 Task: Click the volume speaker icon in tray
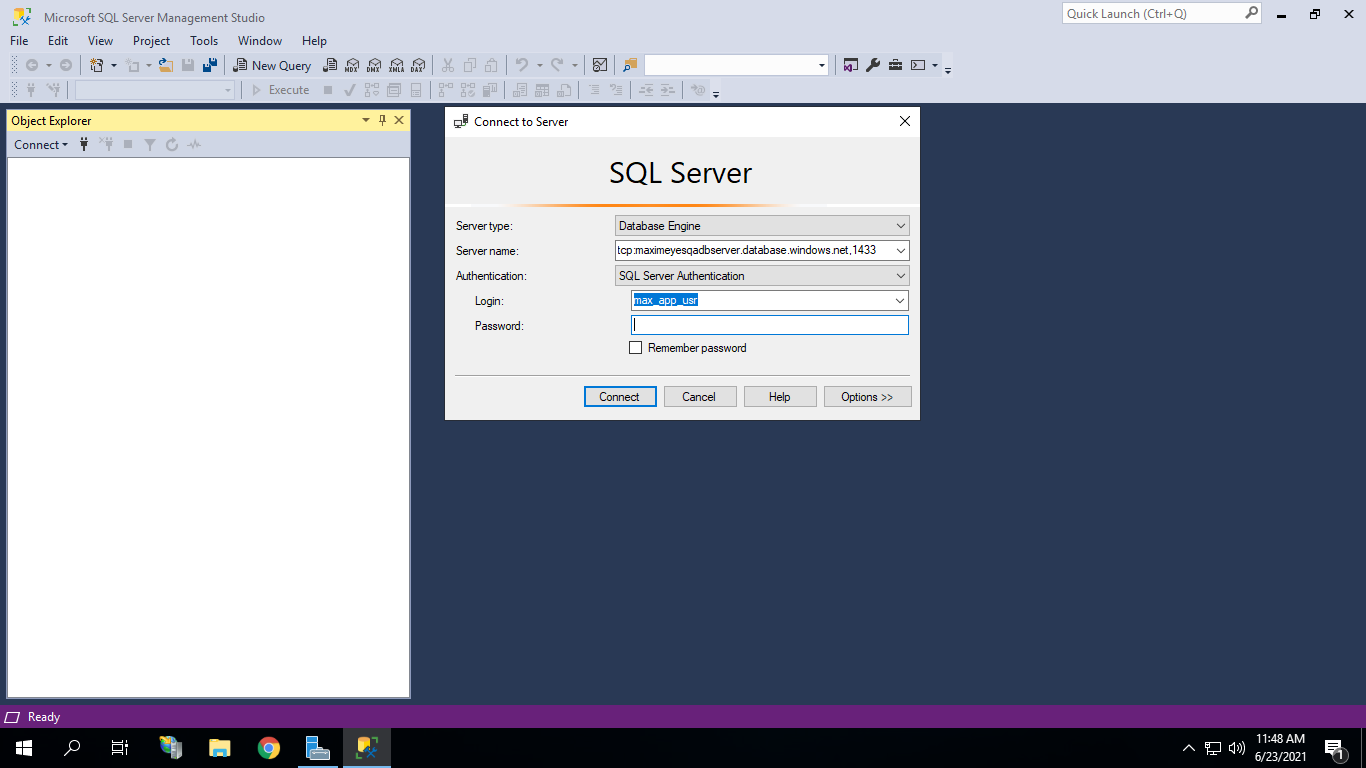[1237, 748]
